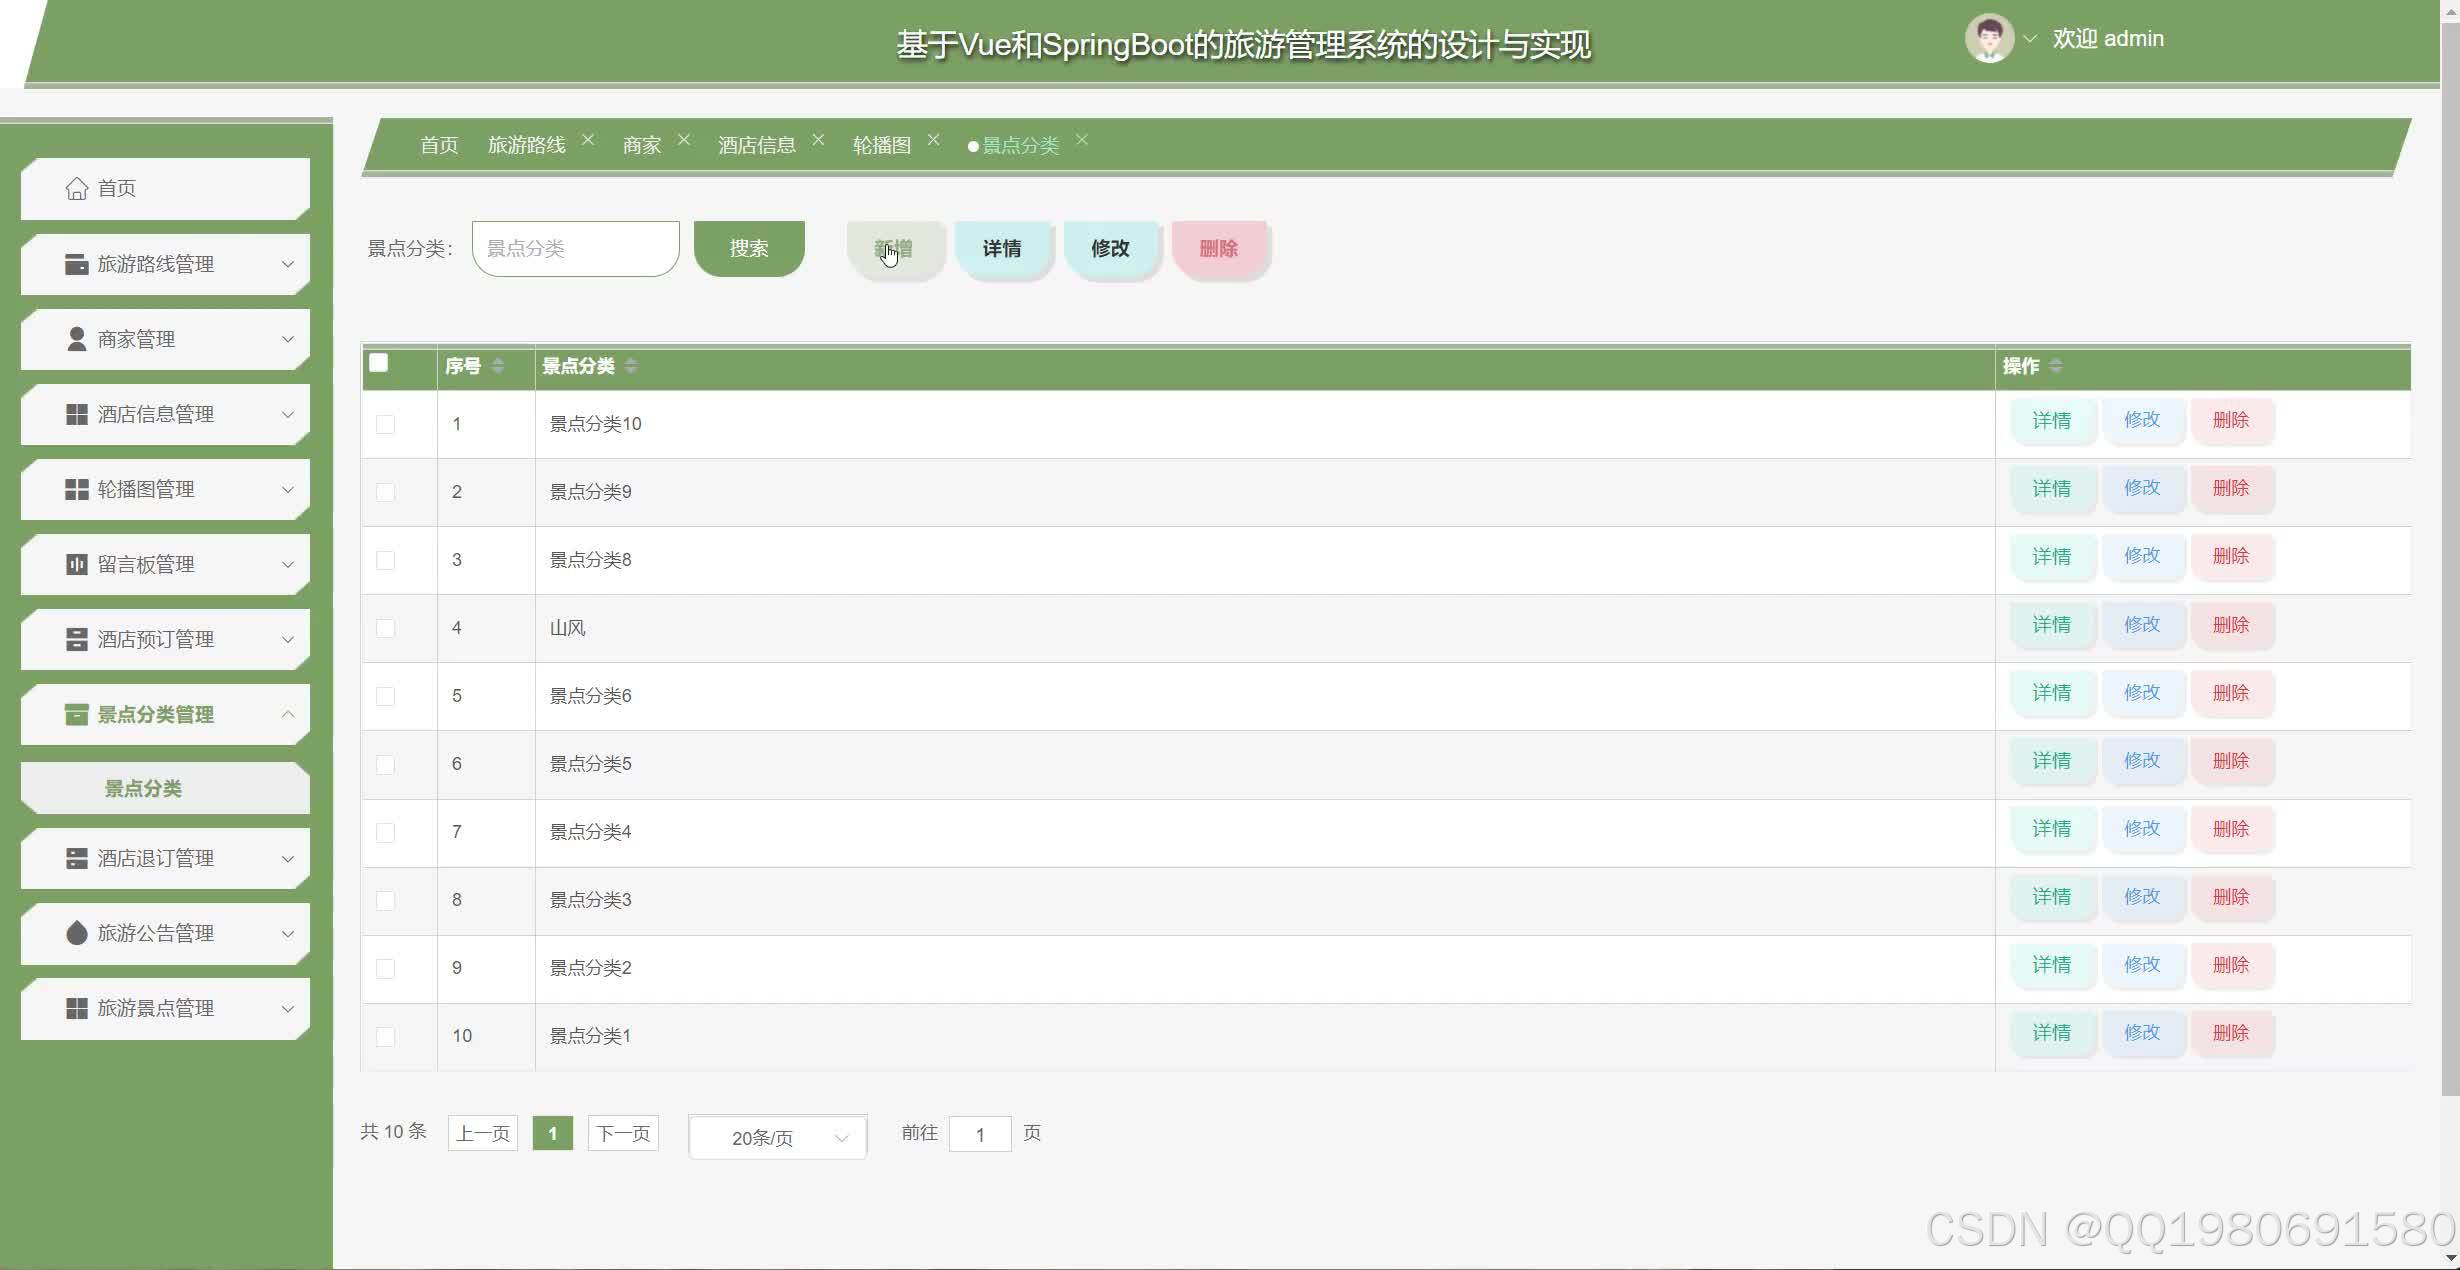Click the admin avatar picture
The image size is (2460, 1270).
tap(1988, 39)
